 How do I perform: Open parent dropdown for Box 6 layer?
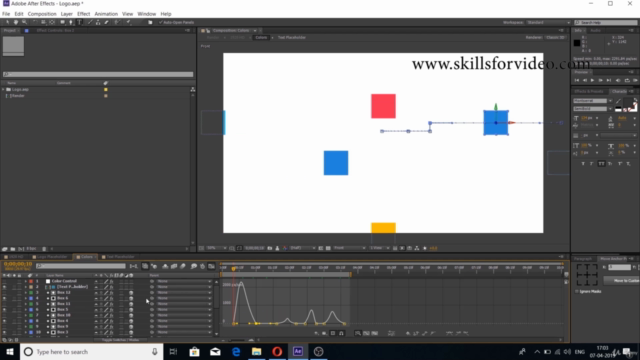(184, 298)
